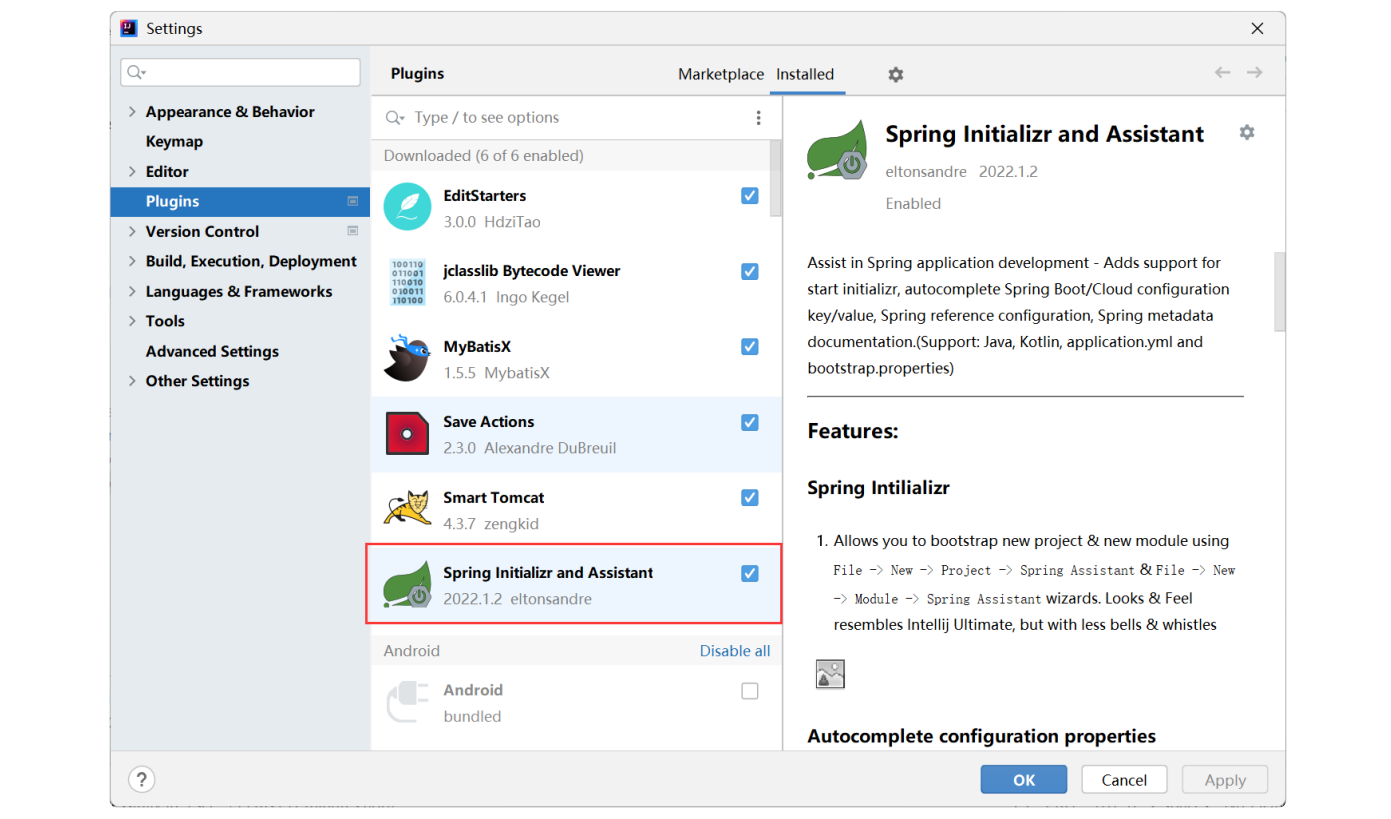Click the Cancel button
1391x819 pixels.
coord(1124,780)
